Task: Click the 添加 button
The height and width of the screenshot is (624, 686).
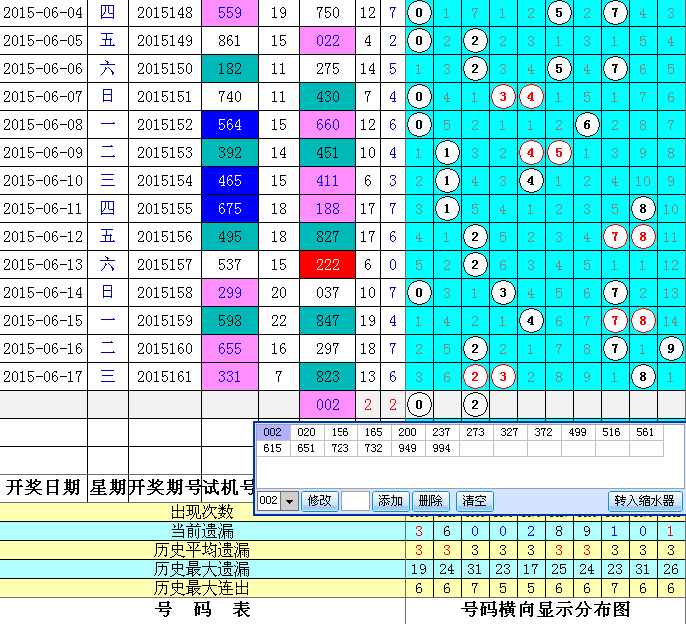Action: click(390, 501)
